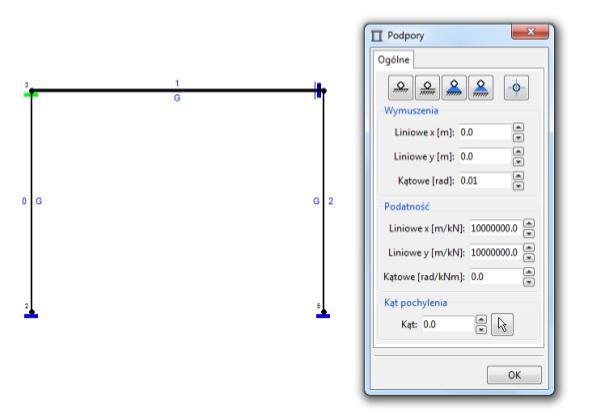
Task: Click the Wymuszenia section heading
Action: (x=411, y=110)
